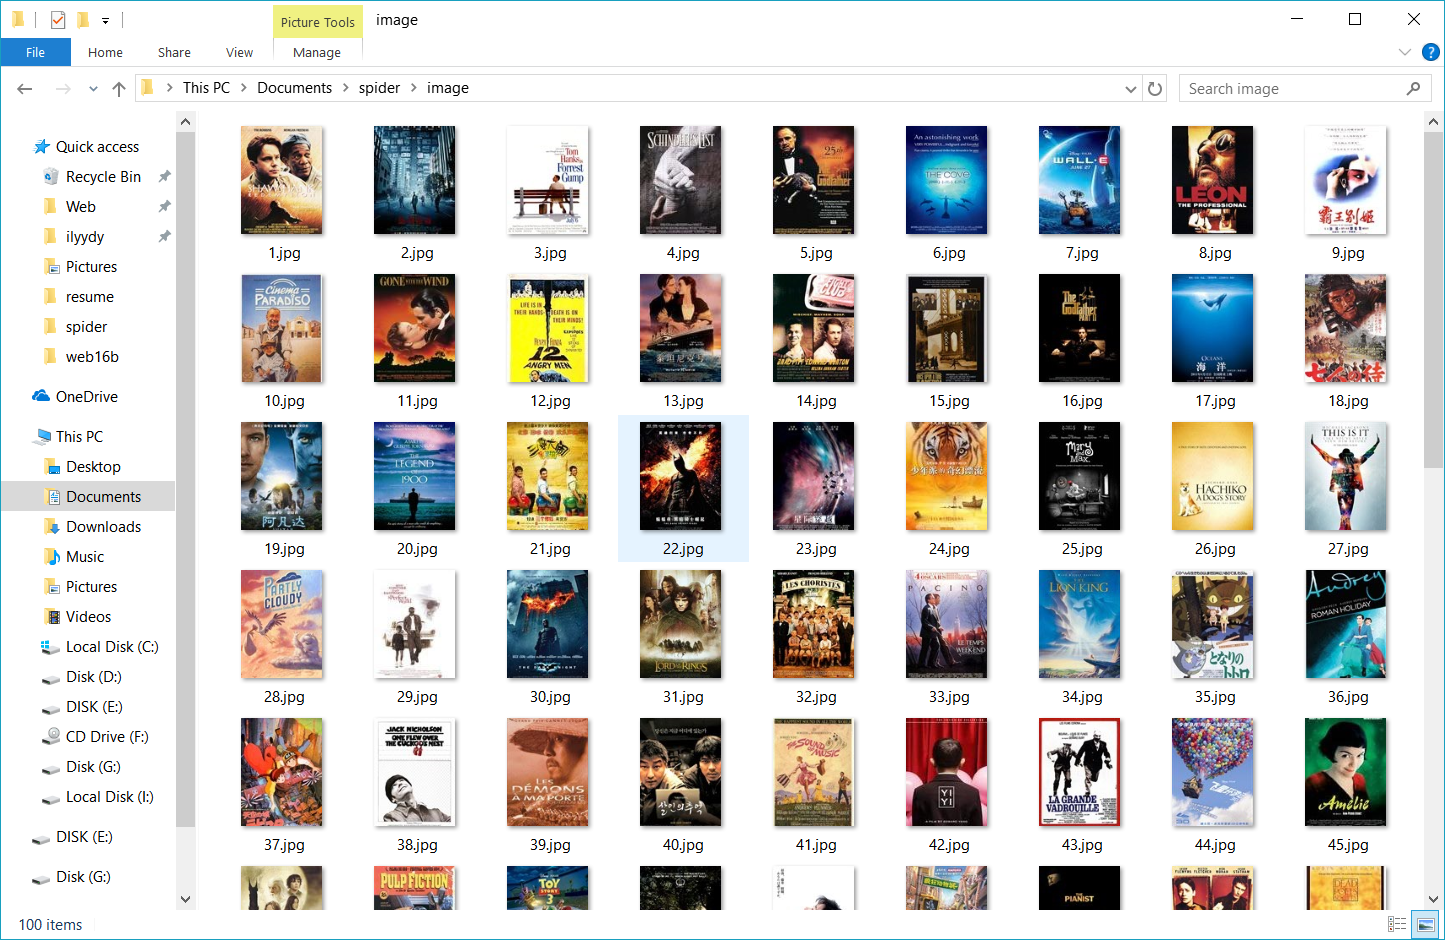Select the 26.jpg Hachiko thumbnail

[1213, 476]
